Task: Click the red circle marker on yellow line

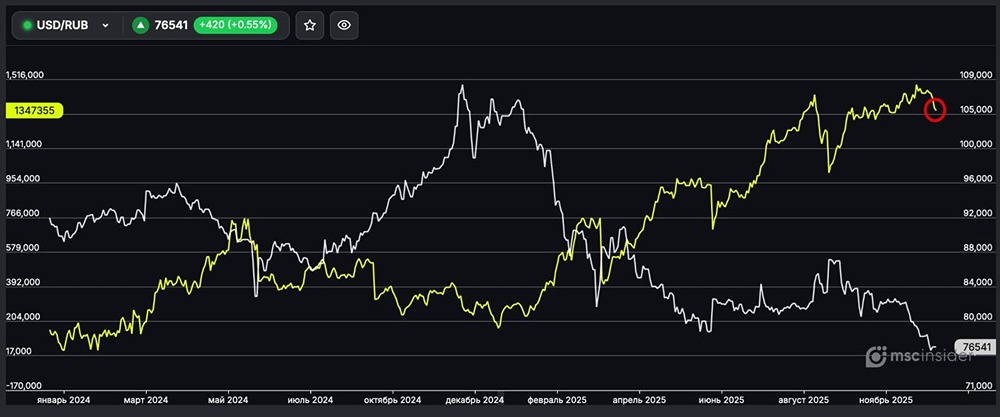Action: click(935, 109)
